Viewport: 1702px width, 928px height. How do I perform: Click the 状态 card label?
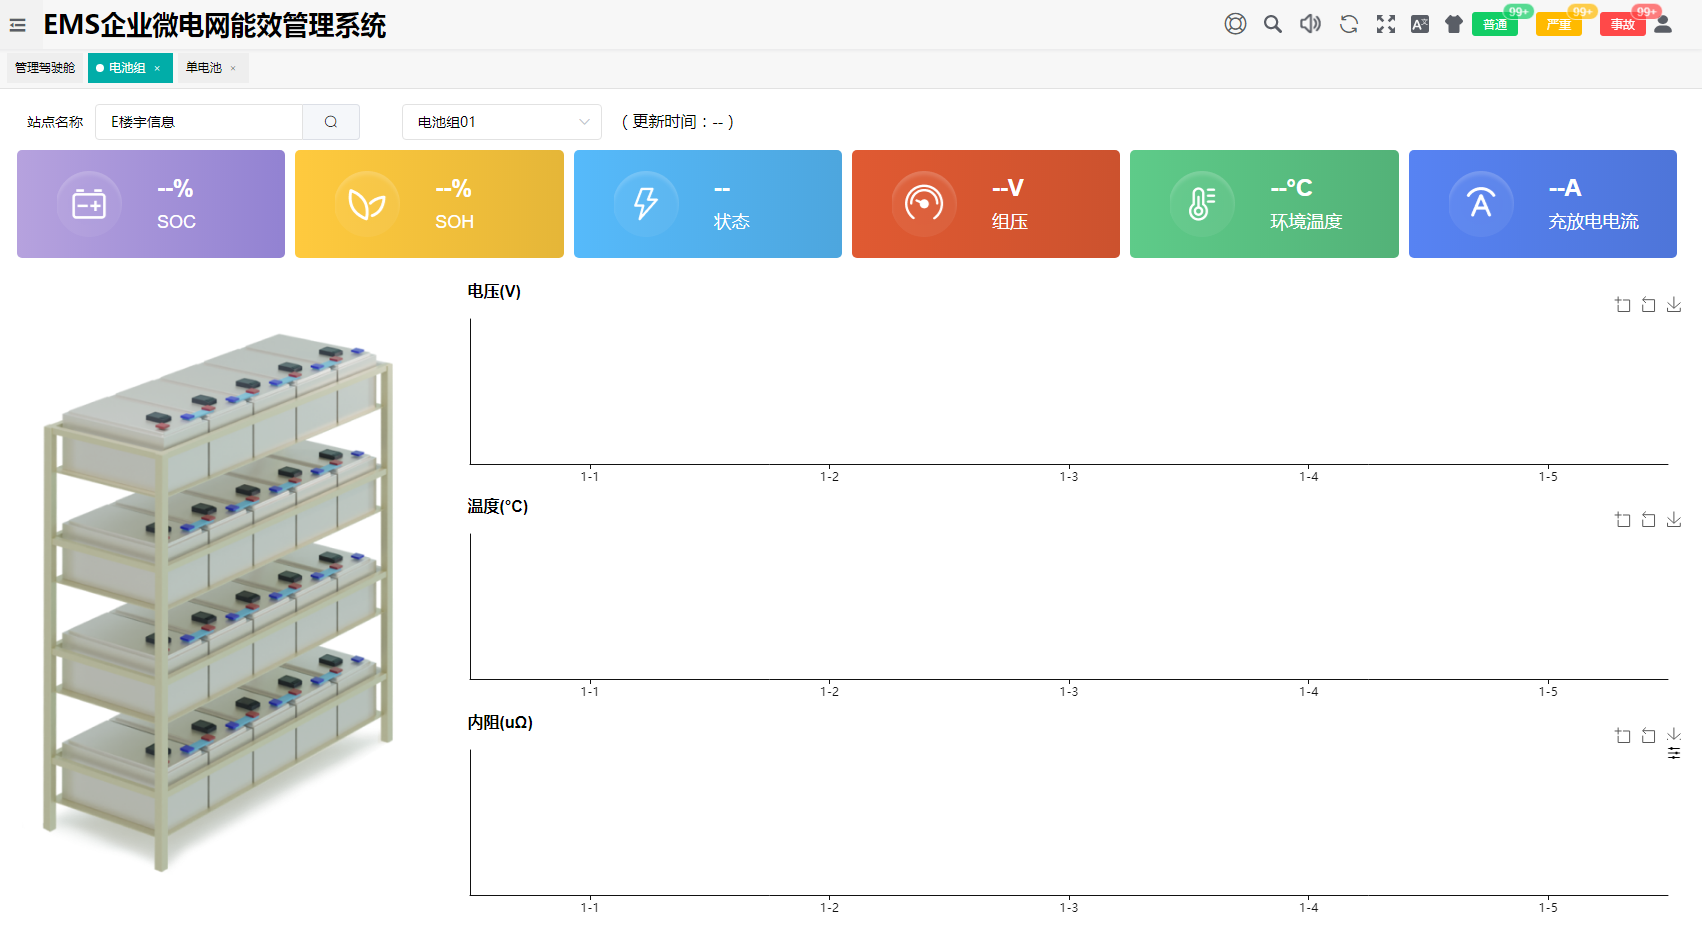point(732,222)
